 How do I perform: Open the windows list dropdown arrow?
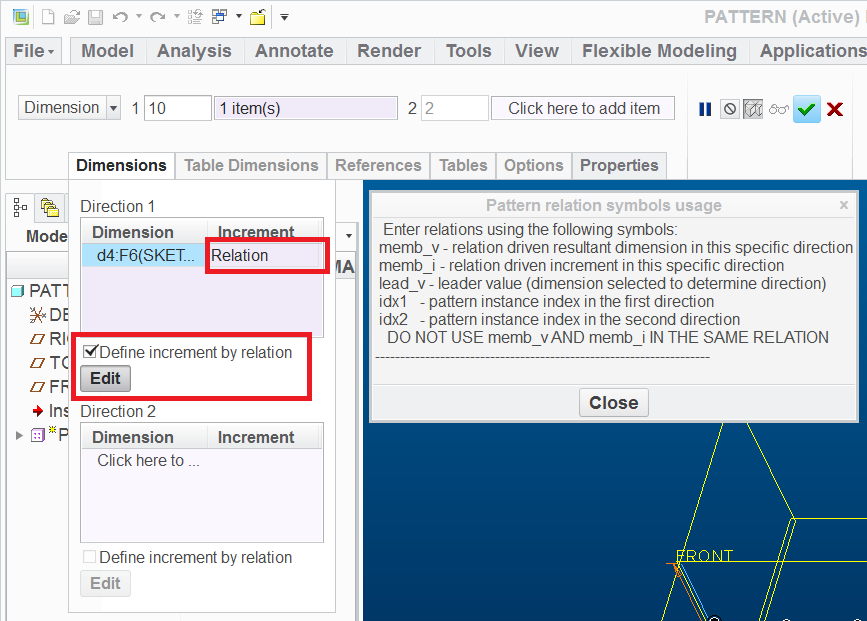click(x=239, y=17)
